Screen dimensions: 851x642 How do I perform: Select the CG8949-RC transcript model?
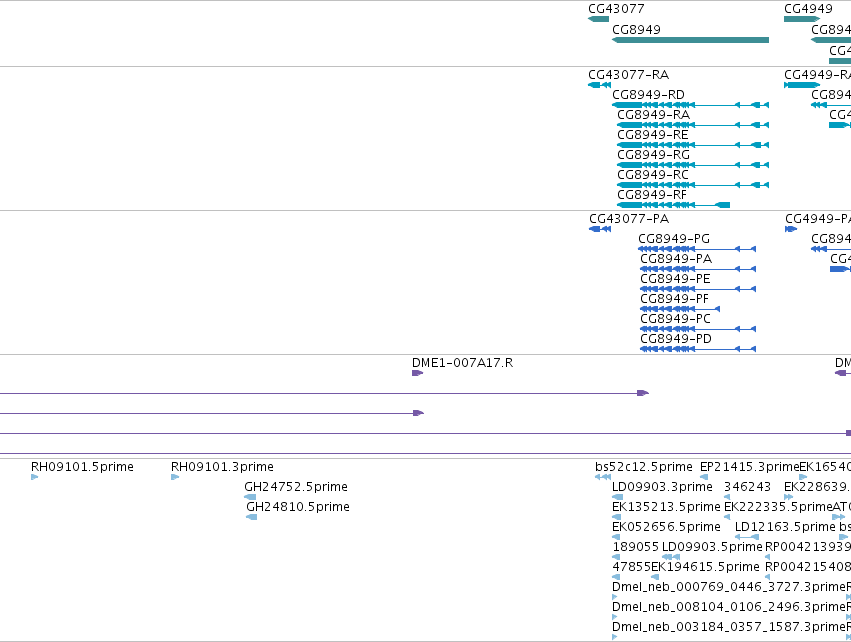click(693, 185)
